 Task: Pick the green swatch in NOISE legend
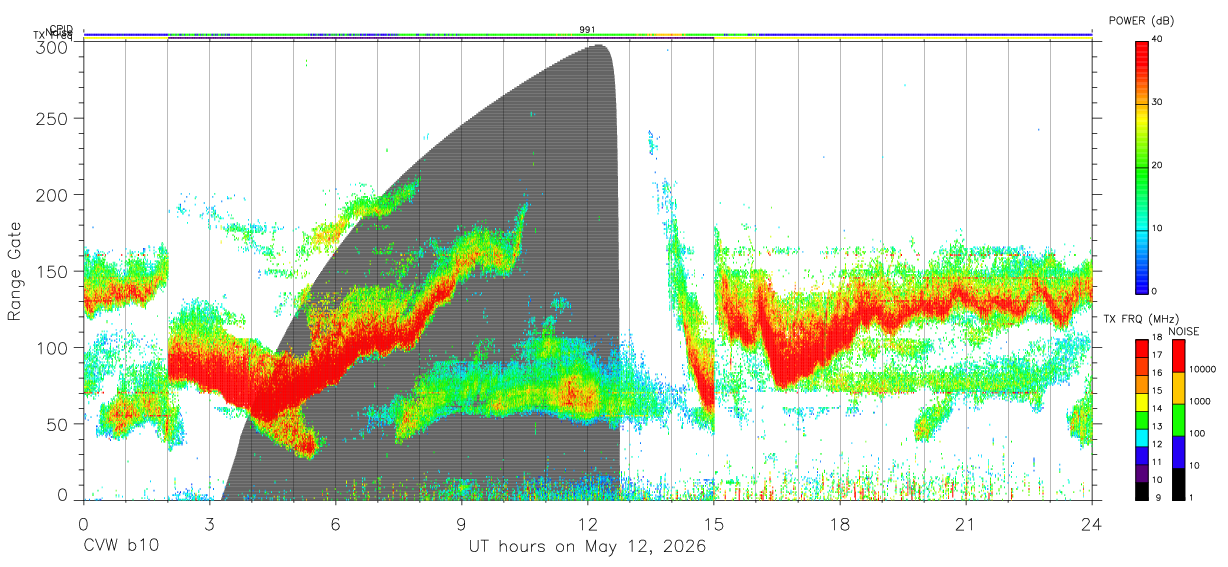pyautogui.click(x=1178, y=420)
